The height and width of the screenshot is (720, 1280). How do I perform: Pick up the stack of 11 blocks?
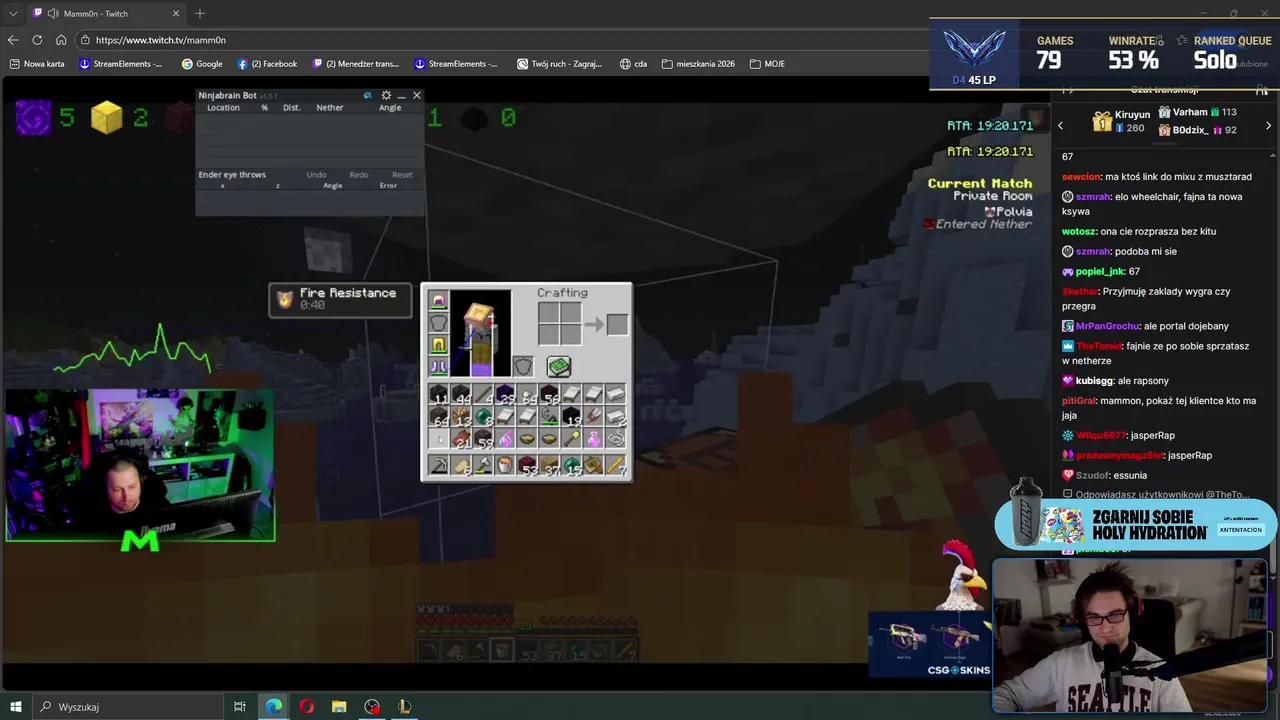point(439,395)
